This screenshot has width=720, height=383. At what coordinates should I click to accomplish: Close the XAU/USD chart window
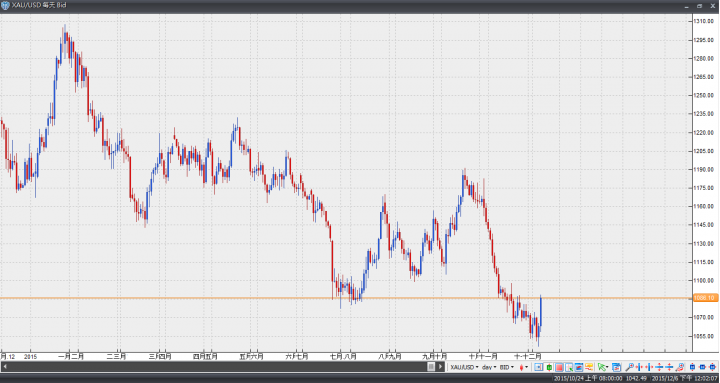713,6
